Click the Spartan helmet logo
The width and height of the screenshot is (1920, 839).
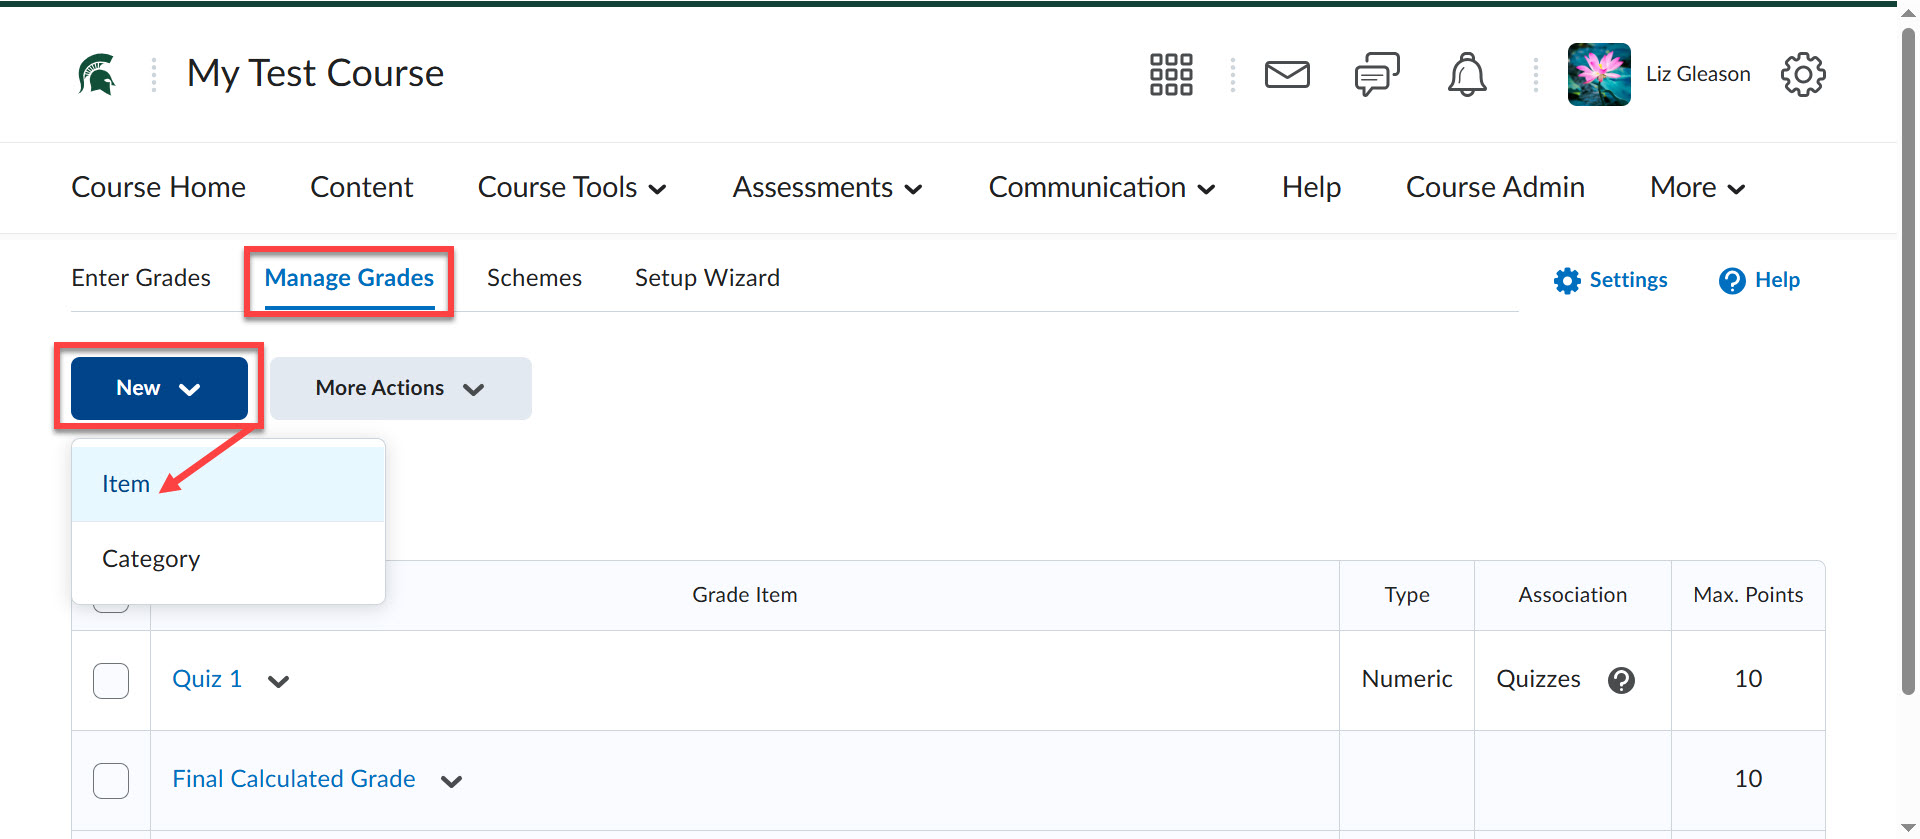point(97,74)
